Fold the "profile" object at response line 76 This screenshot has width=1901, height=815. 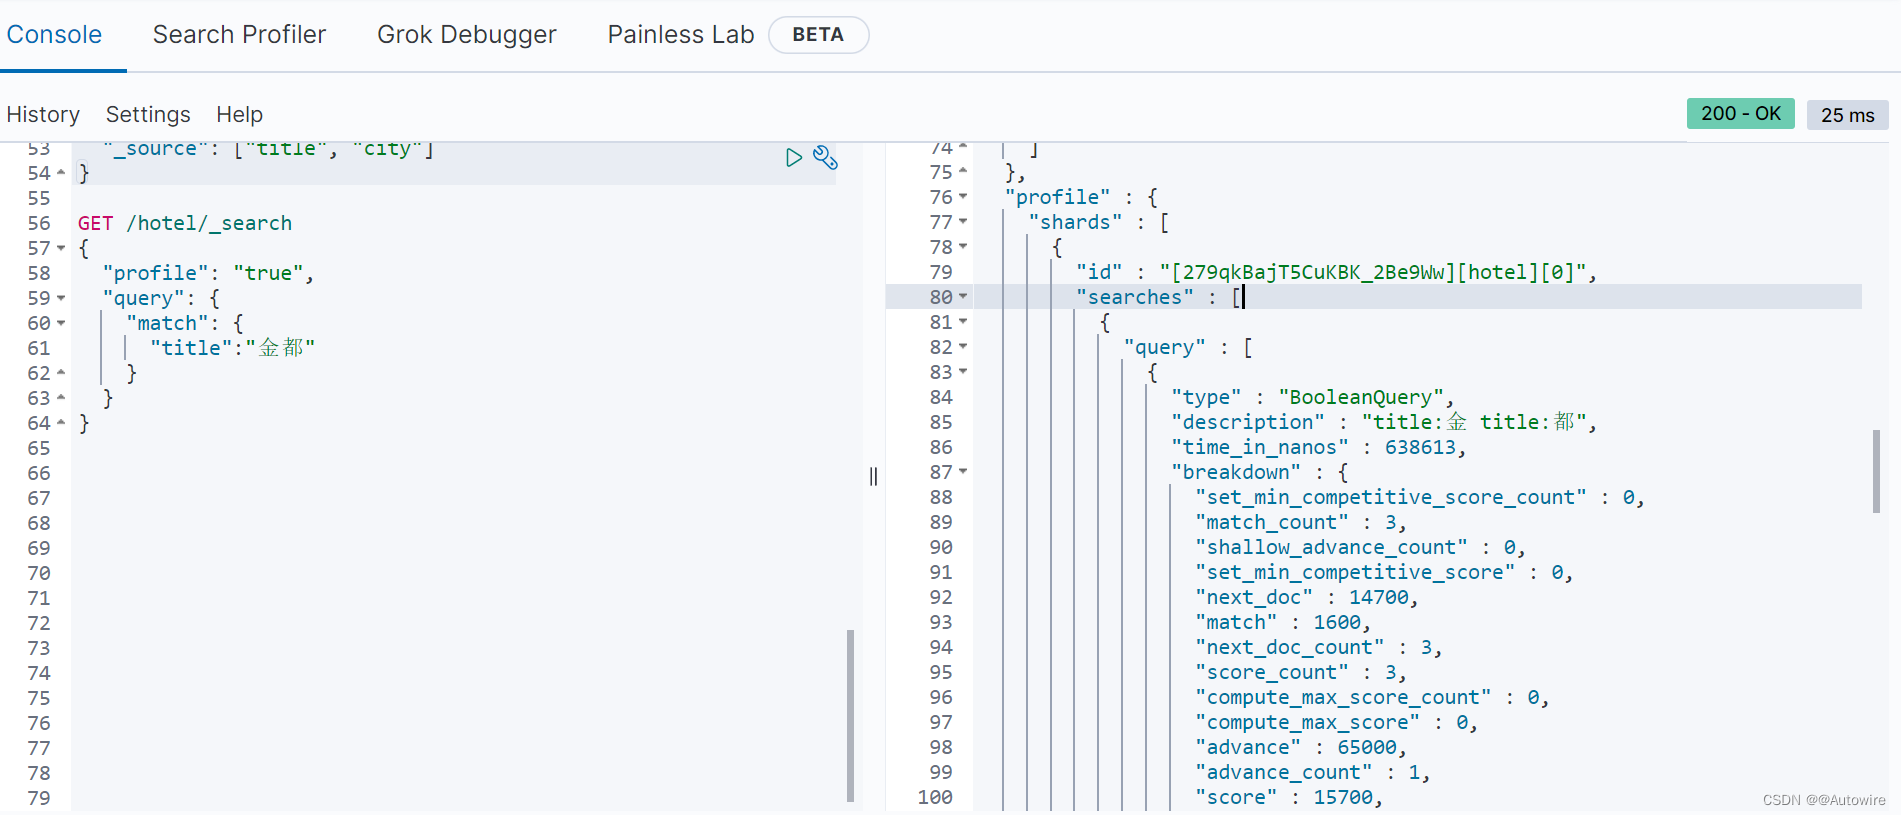[x=963, y=197]
